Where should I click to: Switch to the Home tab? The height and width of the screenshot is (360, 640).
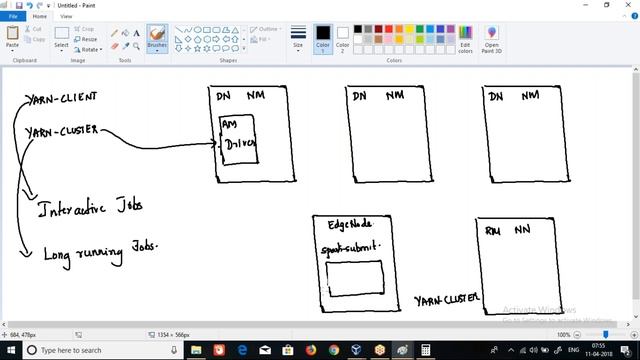[40, 16]
